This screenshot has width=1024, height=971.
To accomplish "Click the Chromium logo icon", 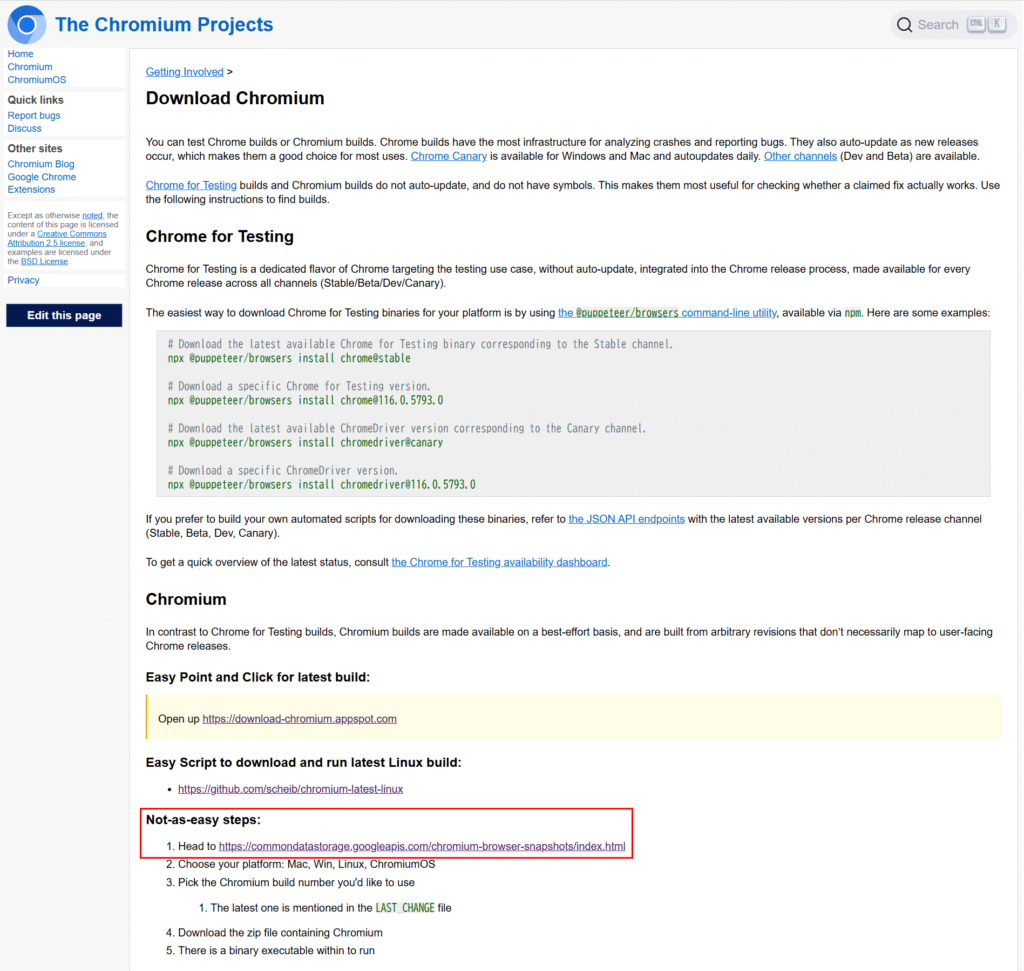I will pos(27,25).
